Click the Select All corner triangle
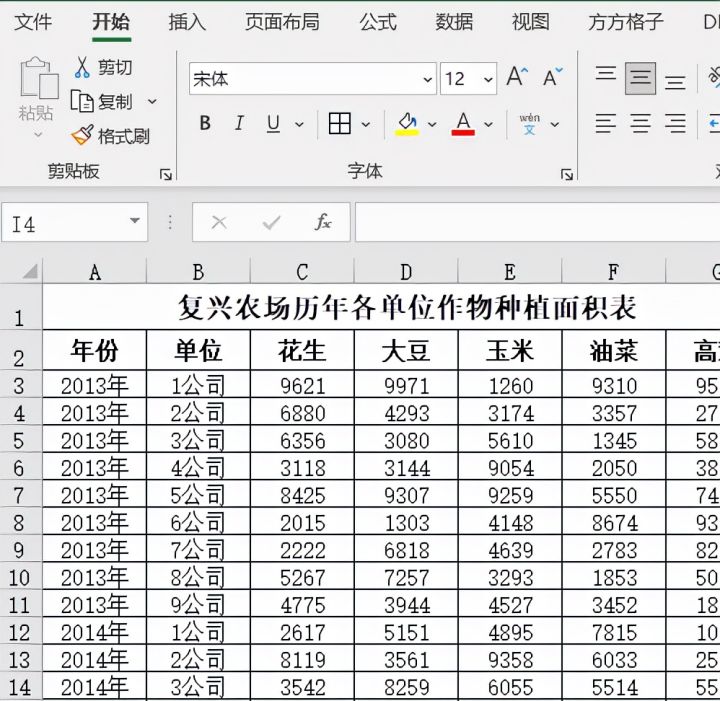 29,271
